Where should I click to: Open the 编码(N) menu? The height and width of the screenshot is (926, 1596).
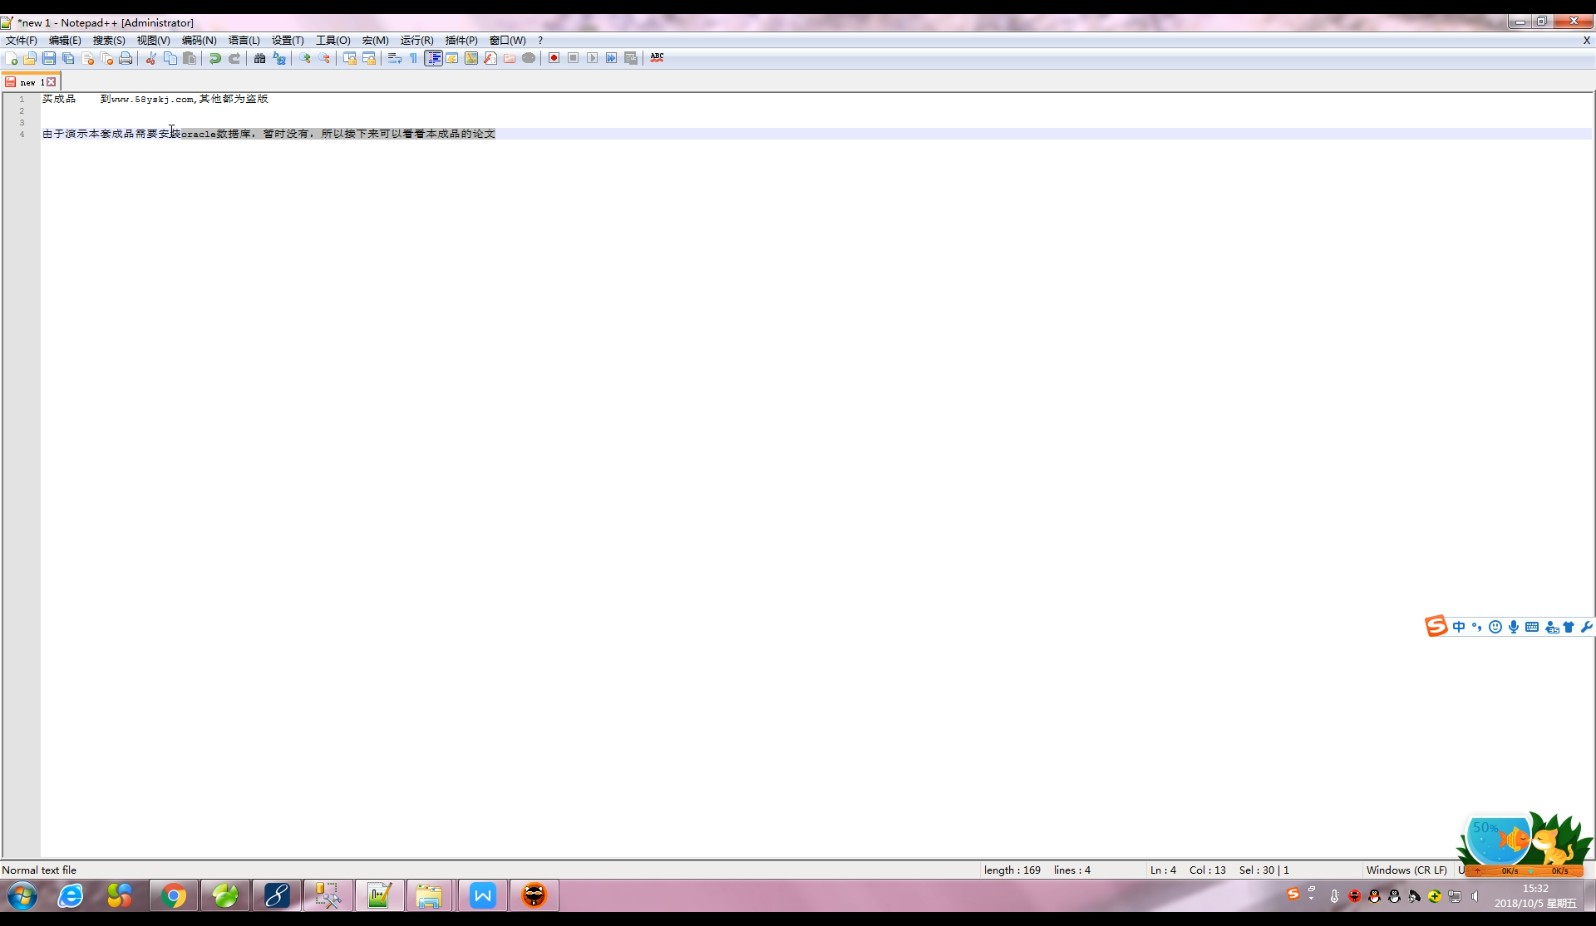(199, 41)
